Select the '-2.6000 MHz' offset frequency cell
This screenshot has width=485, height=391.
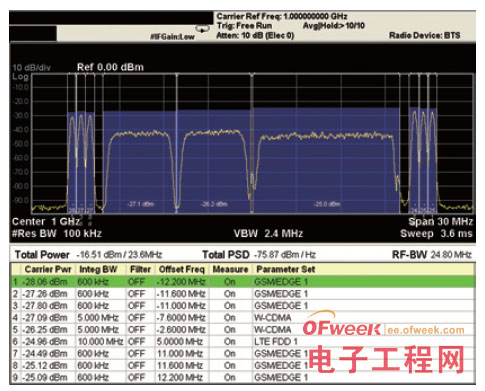pos(181,330)
